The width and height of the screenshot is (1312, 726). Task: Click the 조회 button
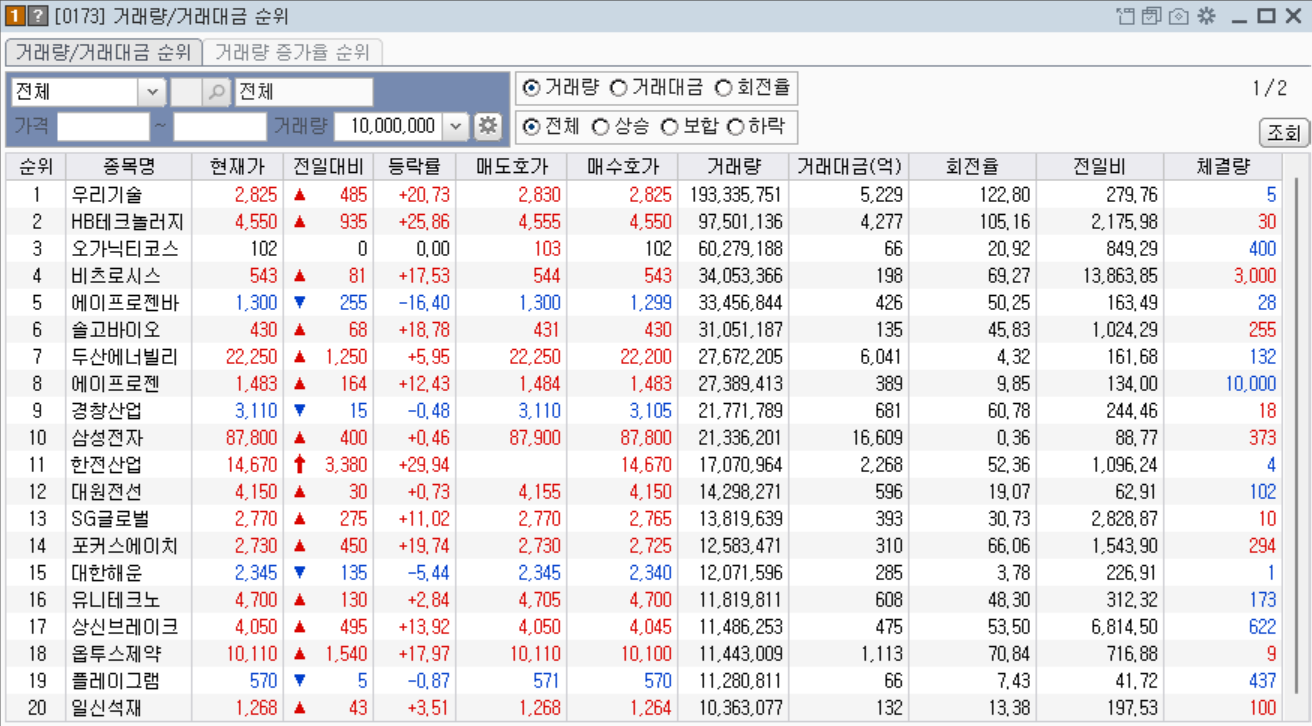pos(1284,132)
